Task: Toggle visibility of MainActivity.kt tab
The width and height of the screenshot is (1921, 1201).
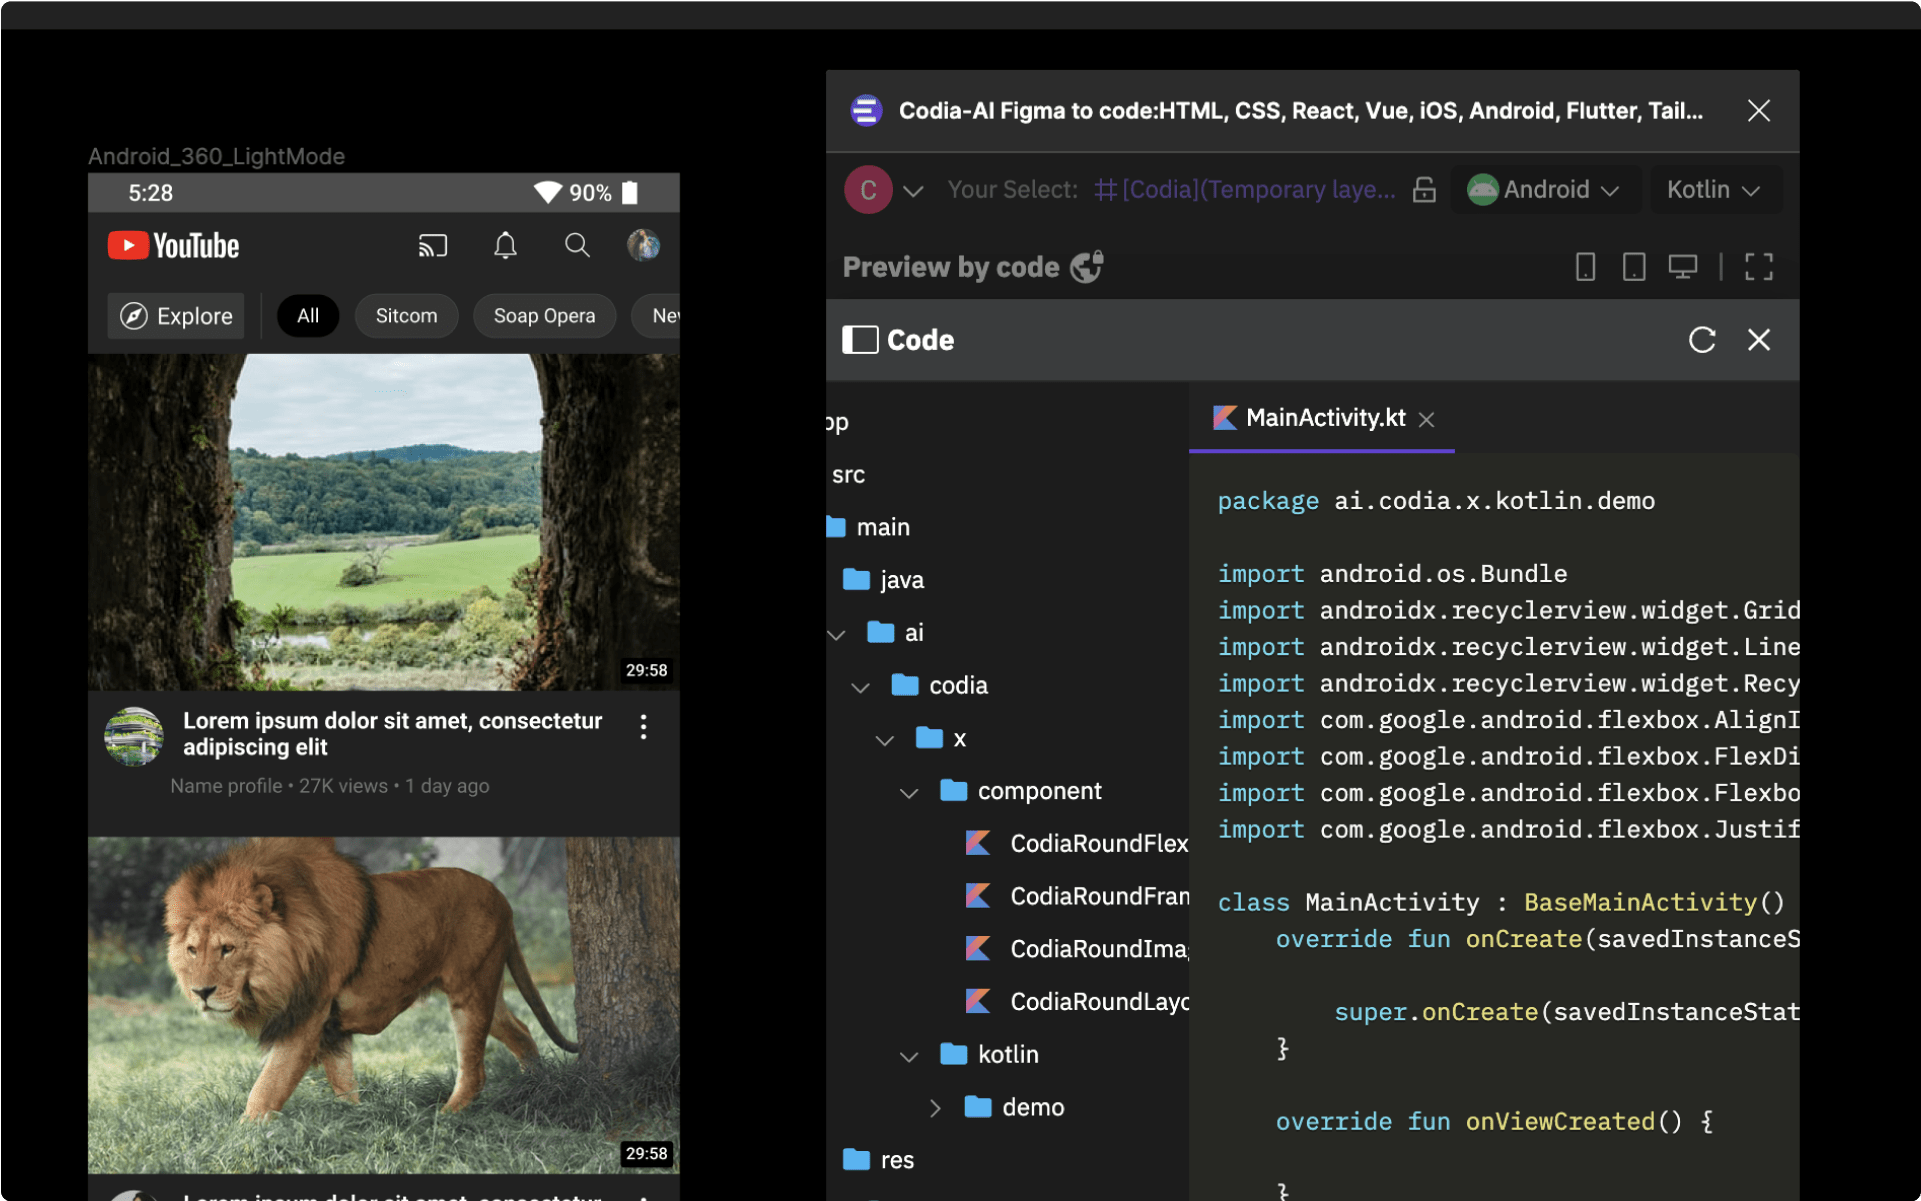Action: [x=1431, y=419]
